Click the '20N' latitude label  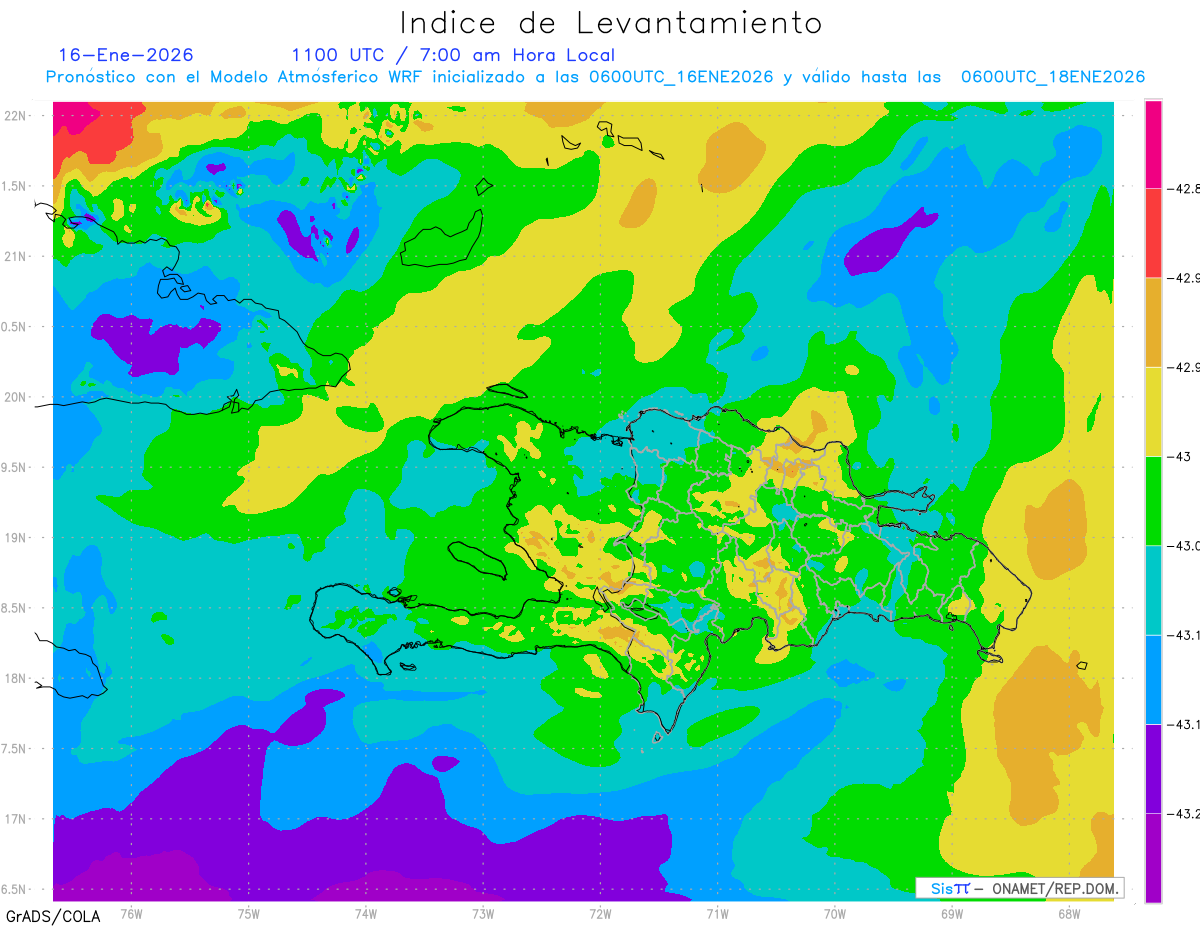pyautogui.click(x=17, y=397)
